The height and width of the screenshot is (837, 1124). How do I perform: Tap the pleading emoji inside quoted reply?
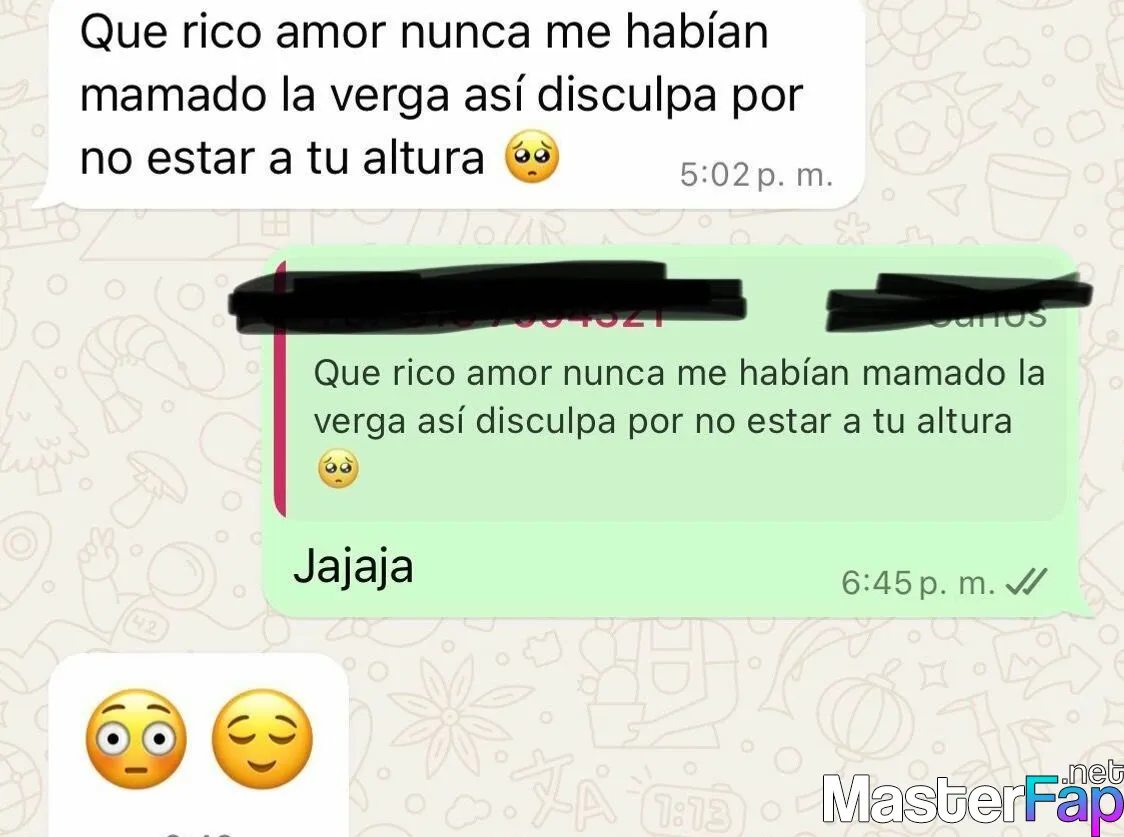click(x=338, y=469)
